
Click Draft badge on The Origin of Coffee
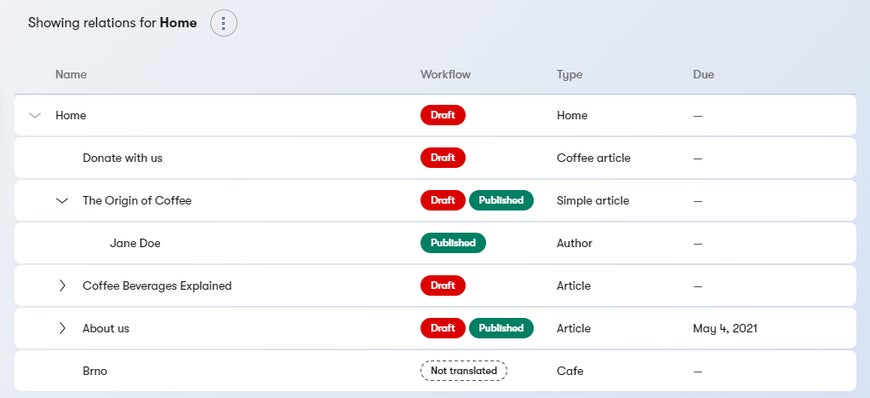(443, 200)
